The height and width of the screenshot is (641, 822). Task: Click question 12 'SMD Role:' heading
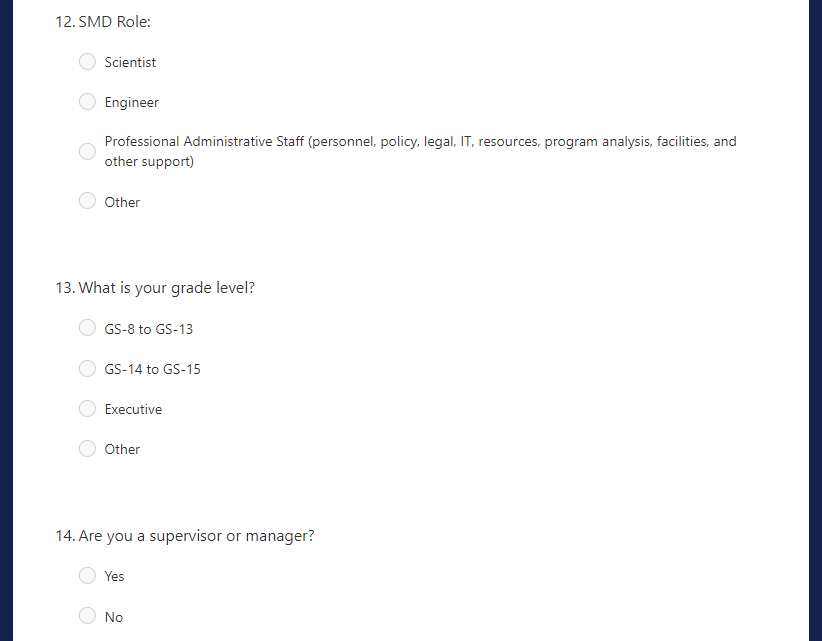pyautogui.click(x=103, y=22)
